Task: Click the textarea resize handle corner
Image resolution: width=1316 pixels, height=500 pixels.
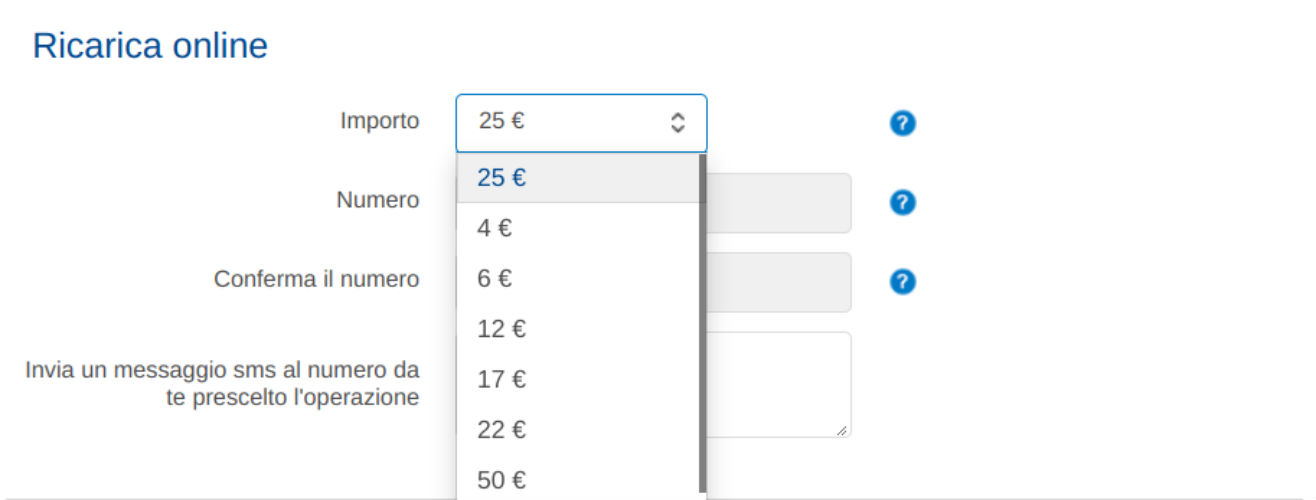Action: [x=842, y=429]
